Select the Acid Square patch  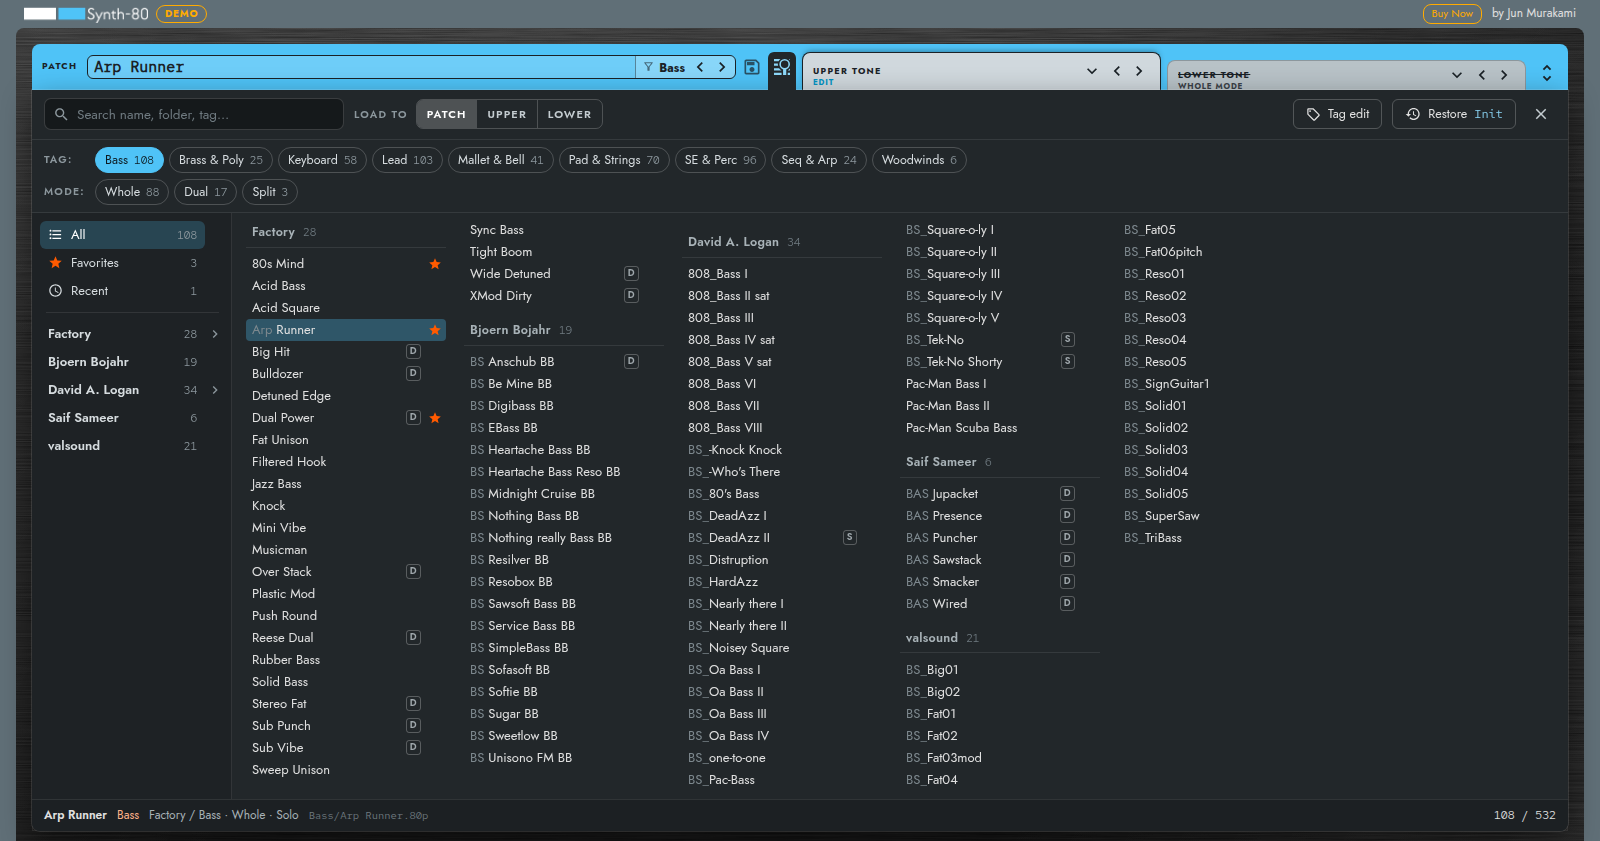[x=345, y=308]
